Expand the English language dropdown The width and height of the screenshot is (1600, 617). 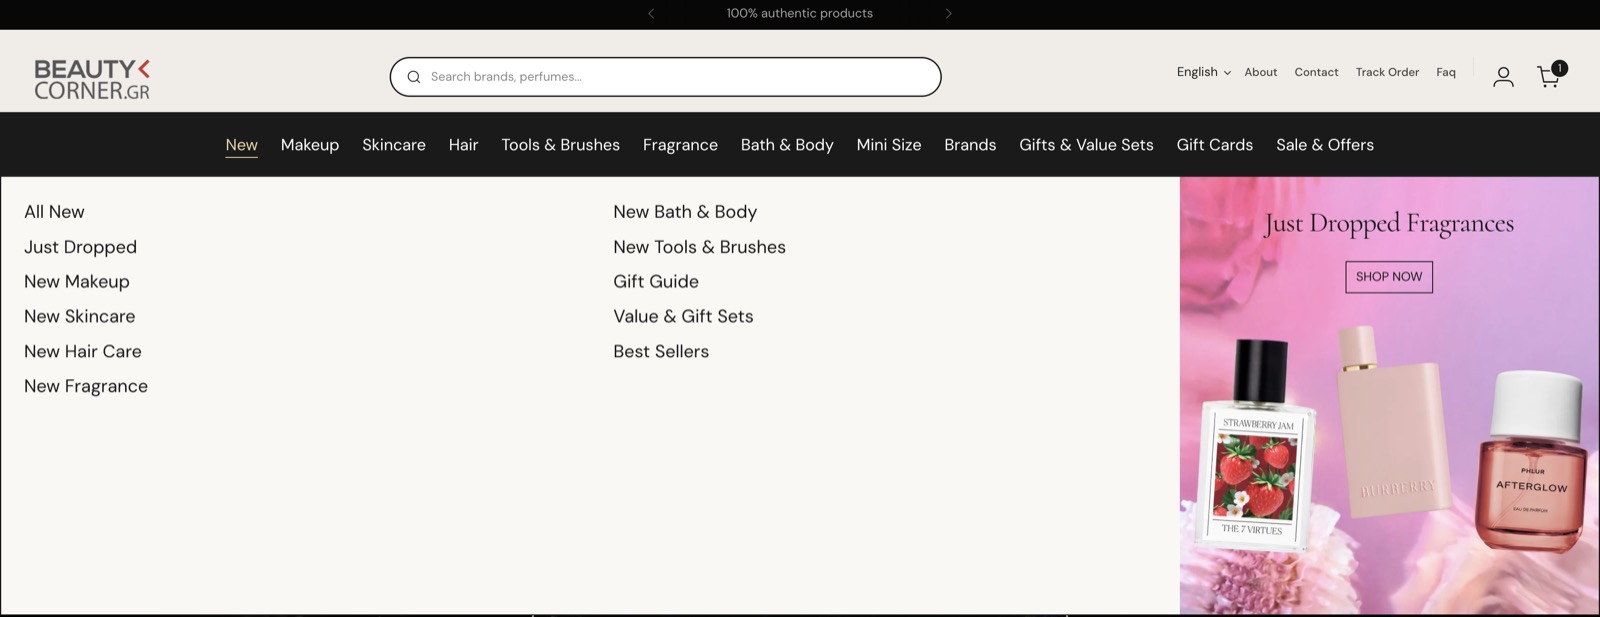click(1203, 72)
